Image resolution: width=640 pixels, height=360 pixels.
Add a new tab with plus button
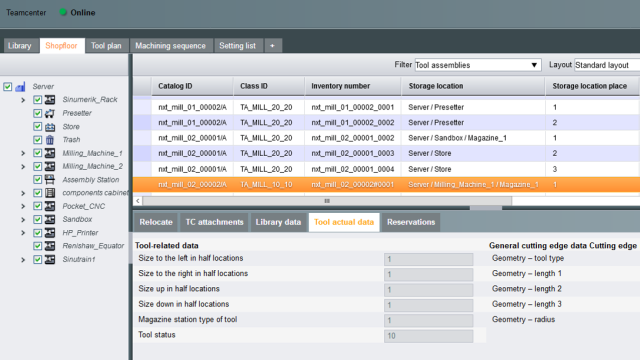273,46
